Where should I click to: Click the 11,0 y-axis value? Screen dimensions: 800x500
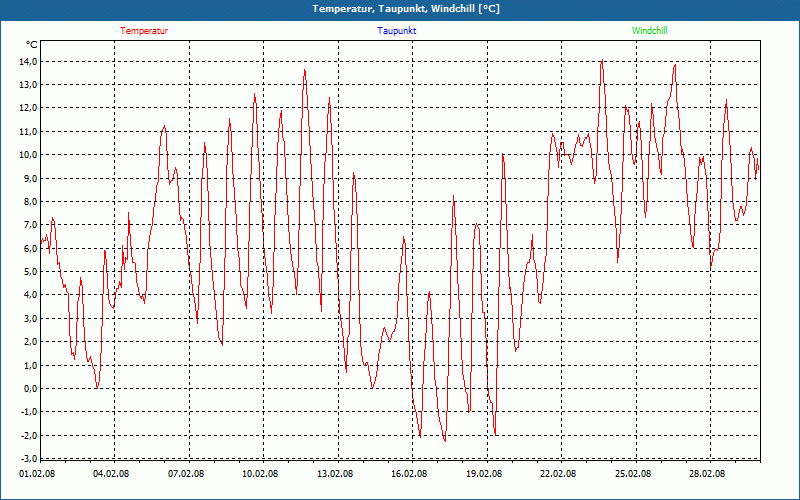pyautogui.click(x=28, y=132)
